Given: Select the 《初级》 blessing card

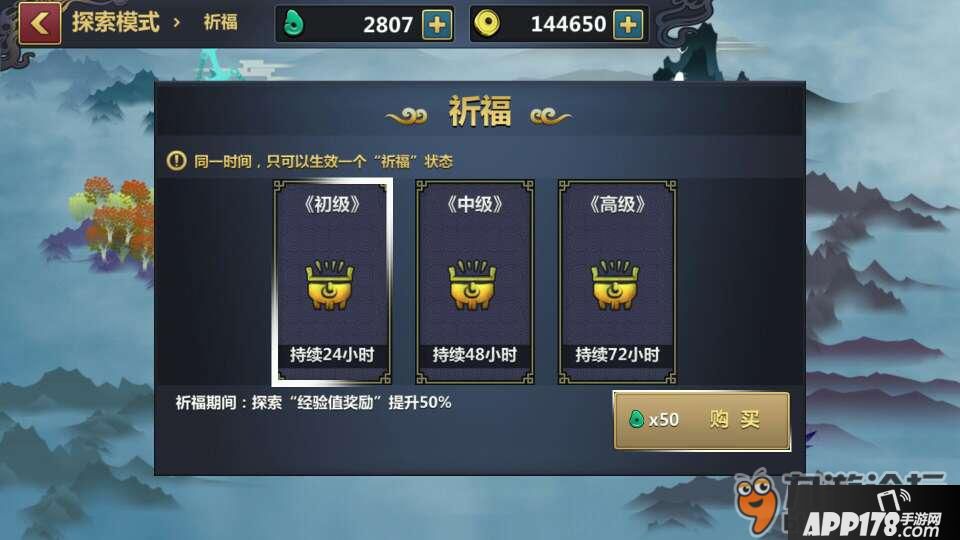Looking at the screenshot, I should pos(332,282).
